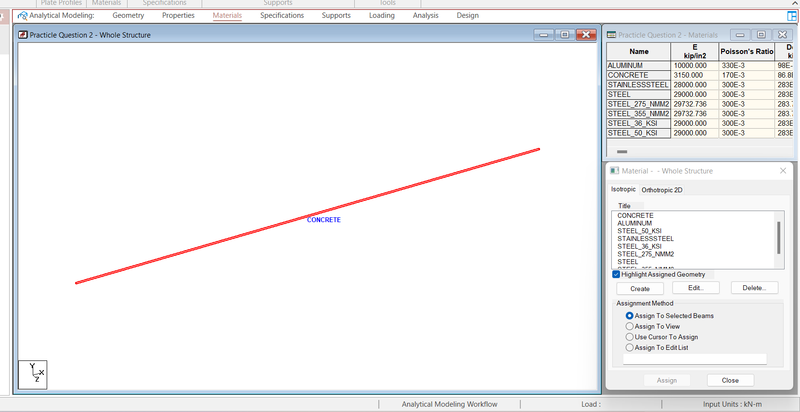The width and height of the screenshot is (800, 412).
Task: Click the Name column header
Action: (x=638, y=52)
